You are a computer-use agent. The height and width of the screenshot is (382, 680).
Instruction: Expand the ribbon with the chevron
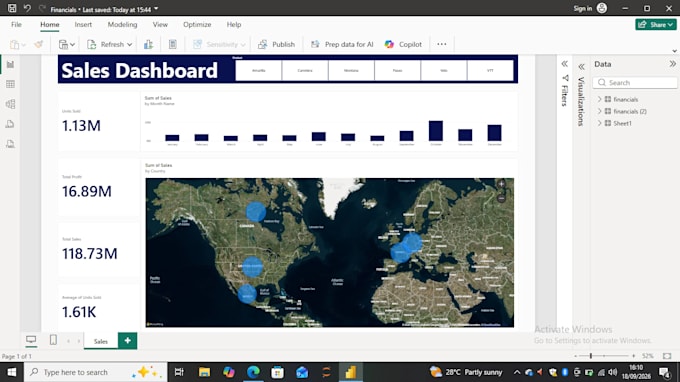click(x=674, y=51)
